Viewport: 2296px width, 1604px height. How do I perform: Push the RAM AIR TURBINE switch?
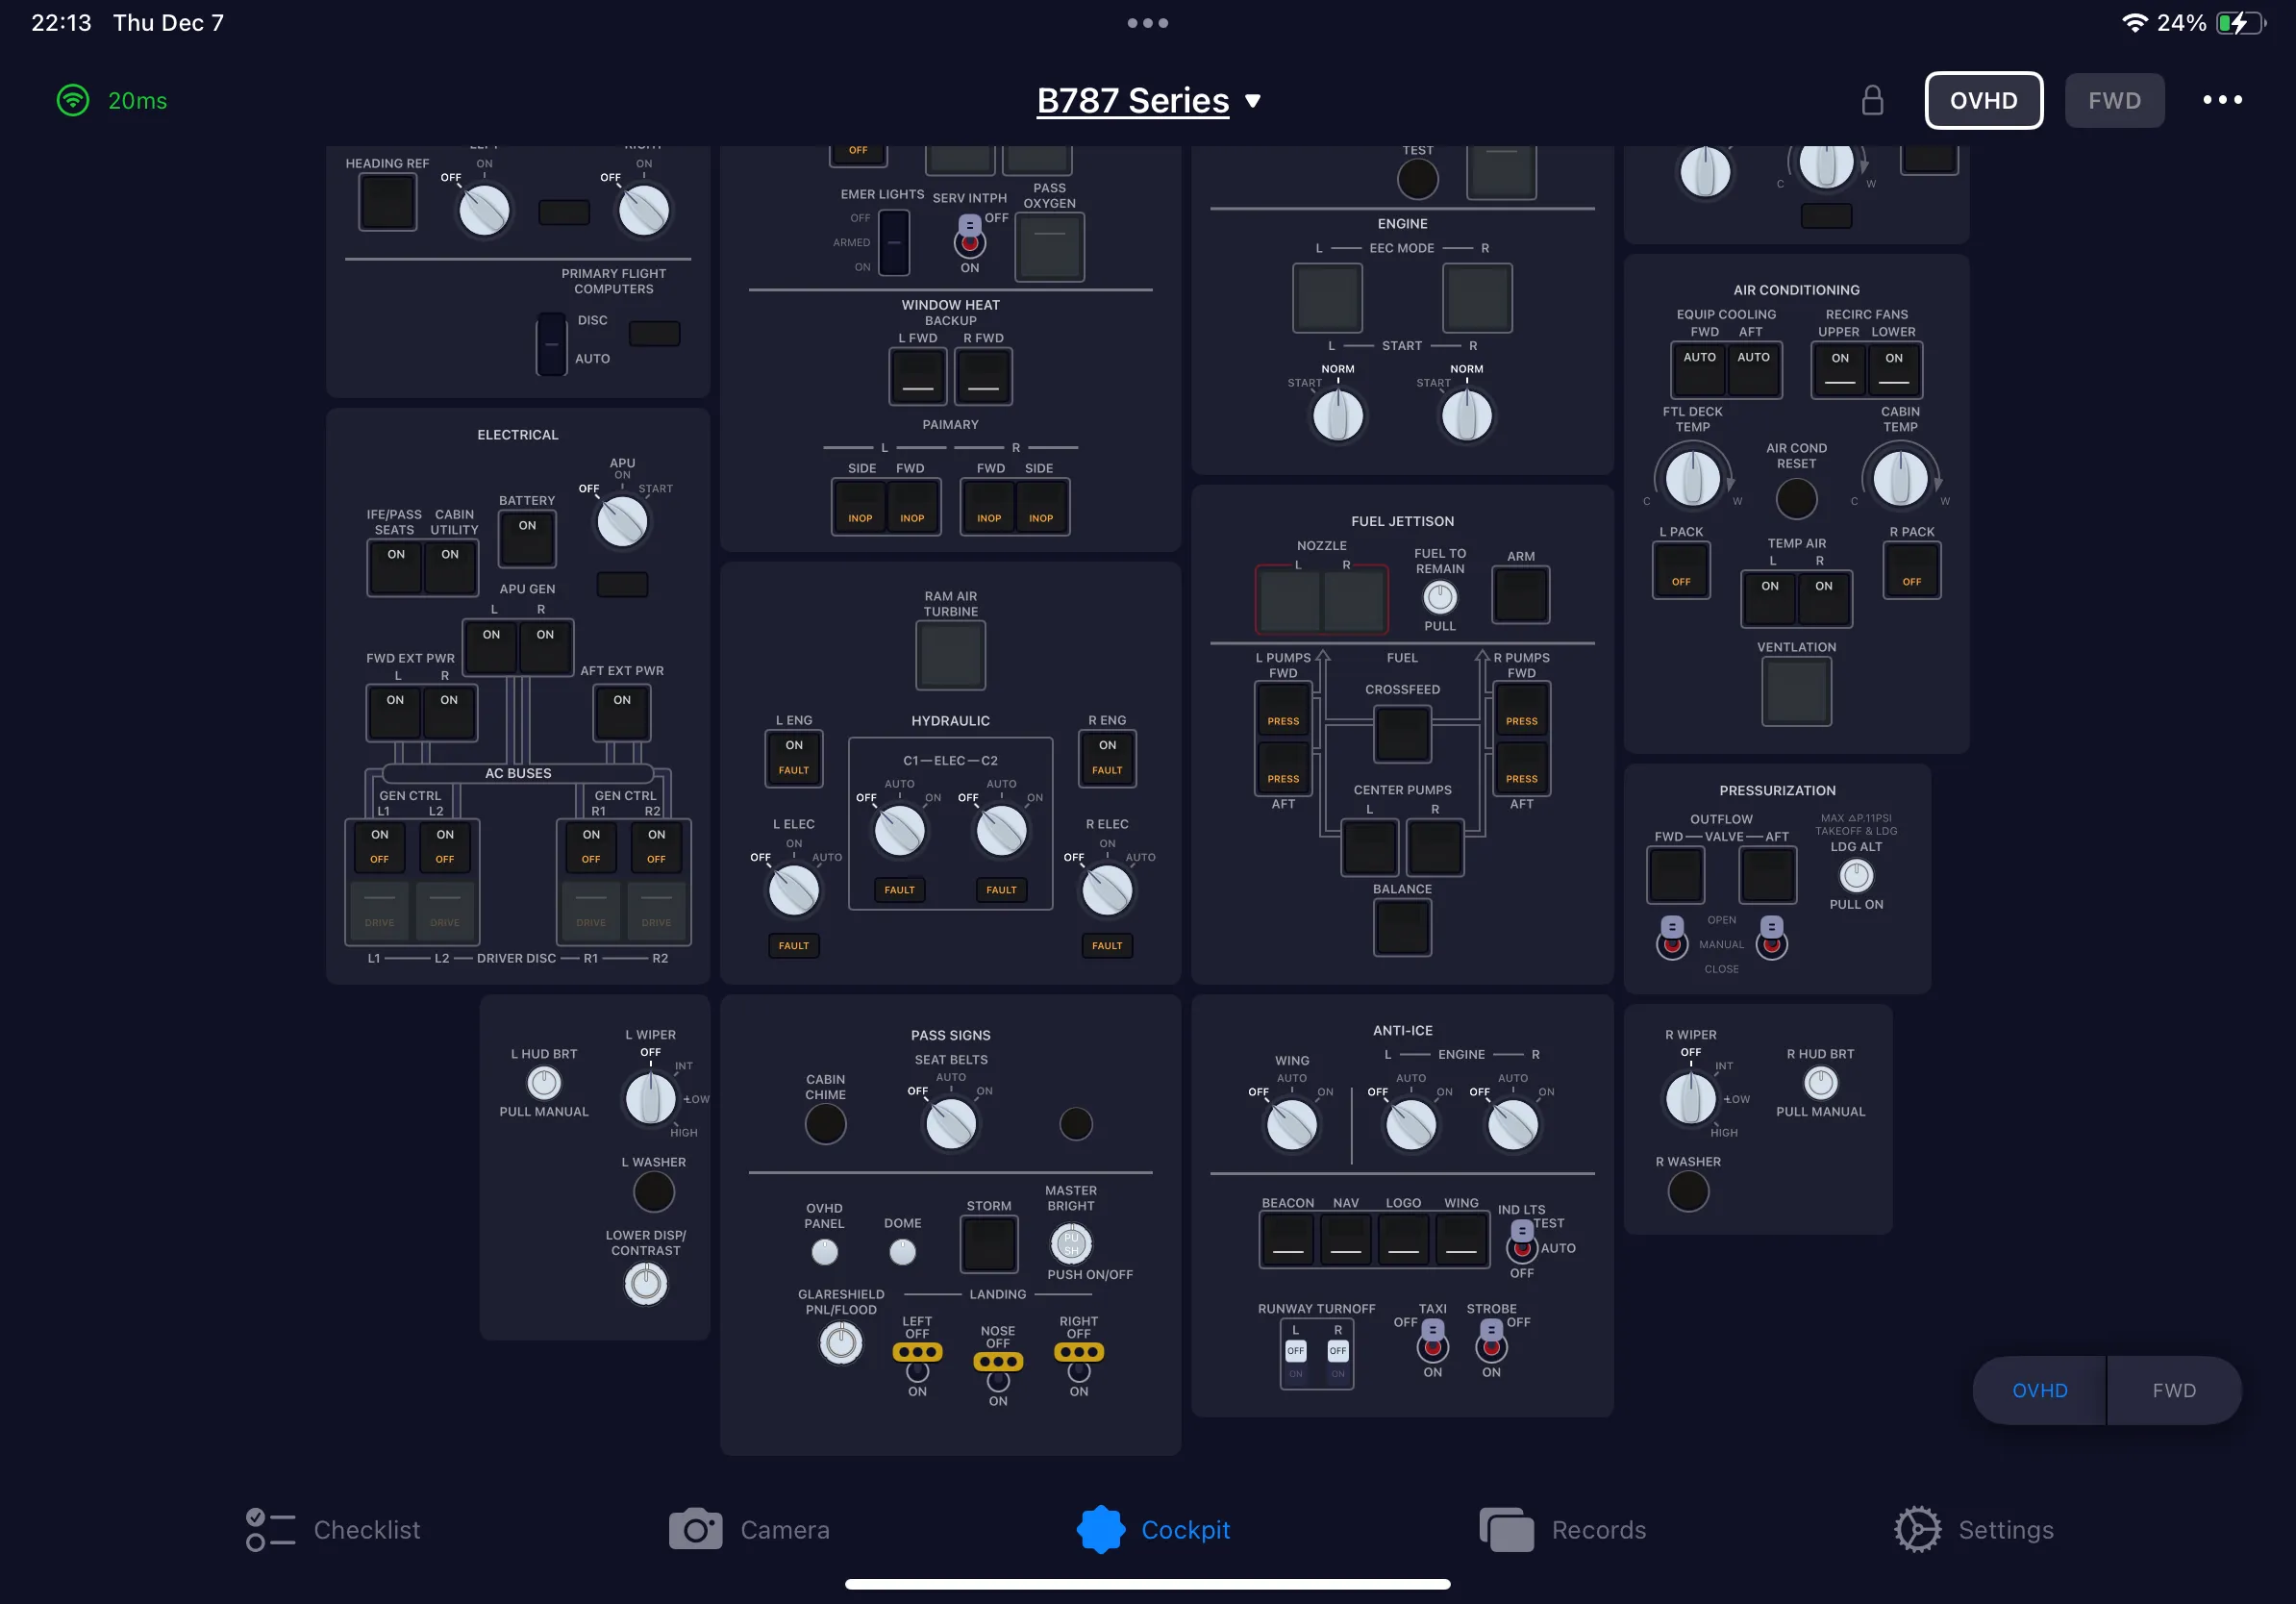[950, 656]
